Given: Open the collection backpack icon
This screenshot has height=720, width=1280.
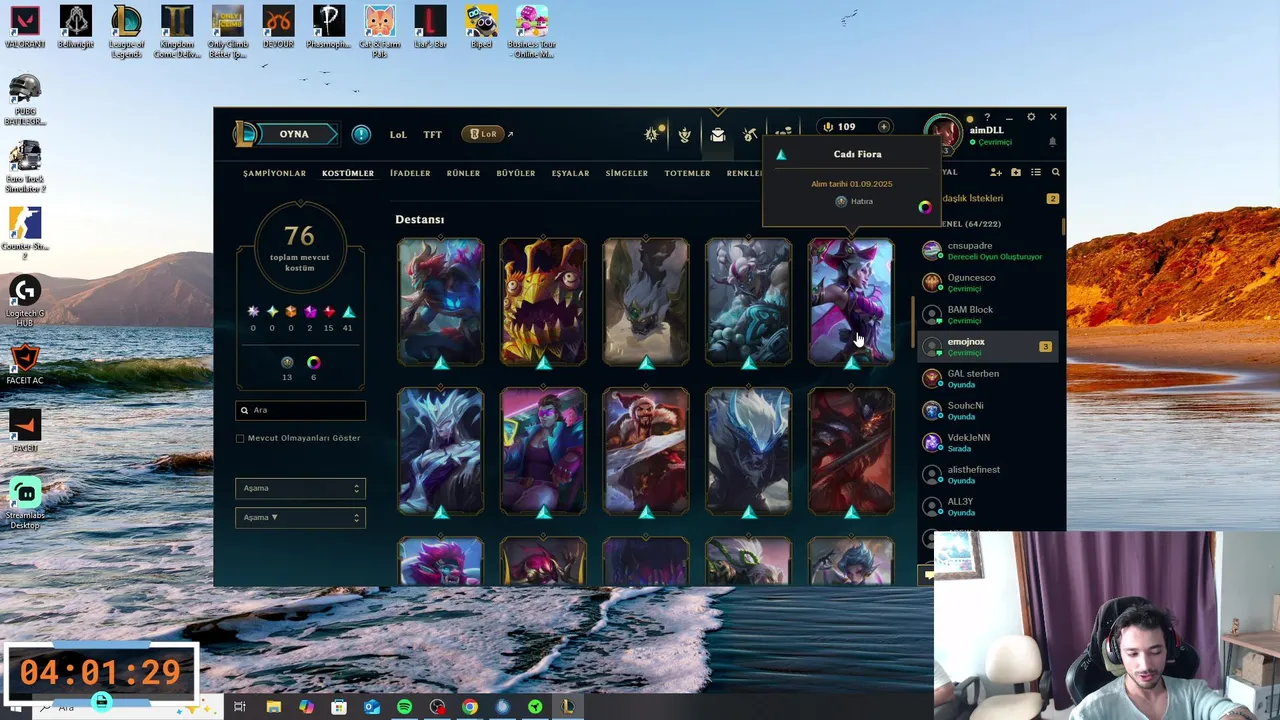Looking at the screenshot, I should (718, 134).
